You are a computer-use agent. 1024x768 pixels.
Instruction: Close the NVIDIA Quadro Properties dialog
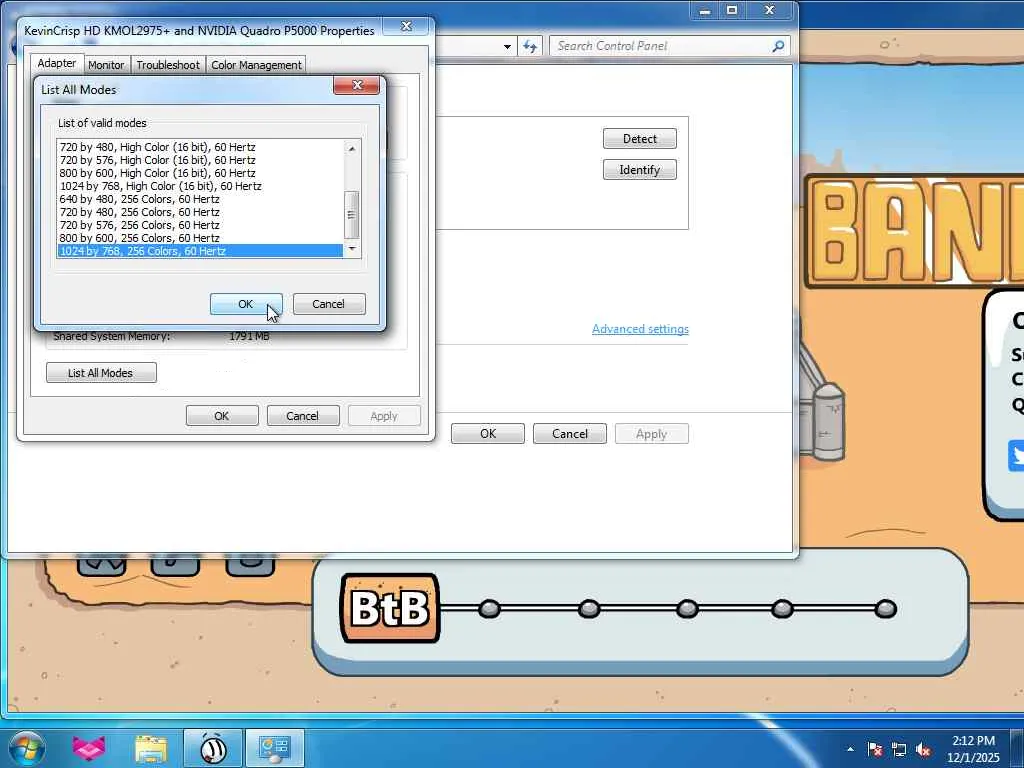pos(406,26)
